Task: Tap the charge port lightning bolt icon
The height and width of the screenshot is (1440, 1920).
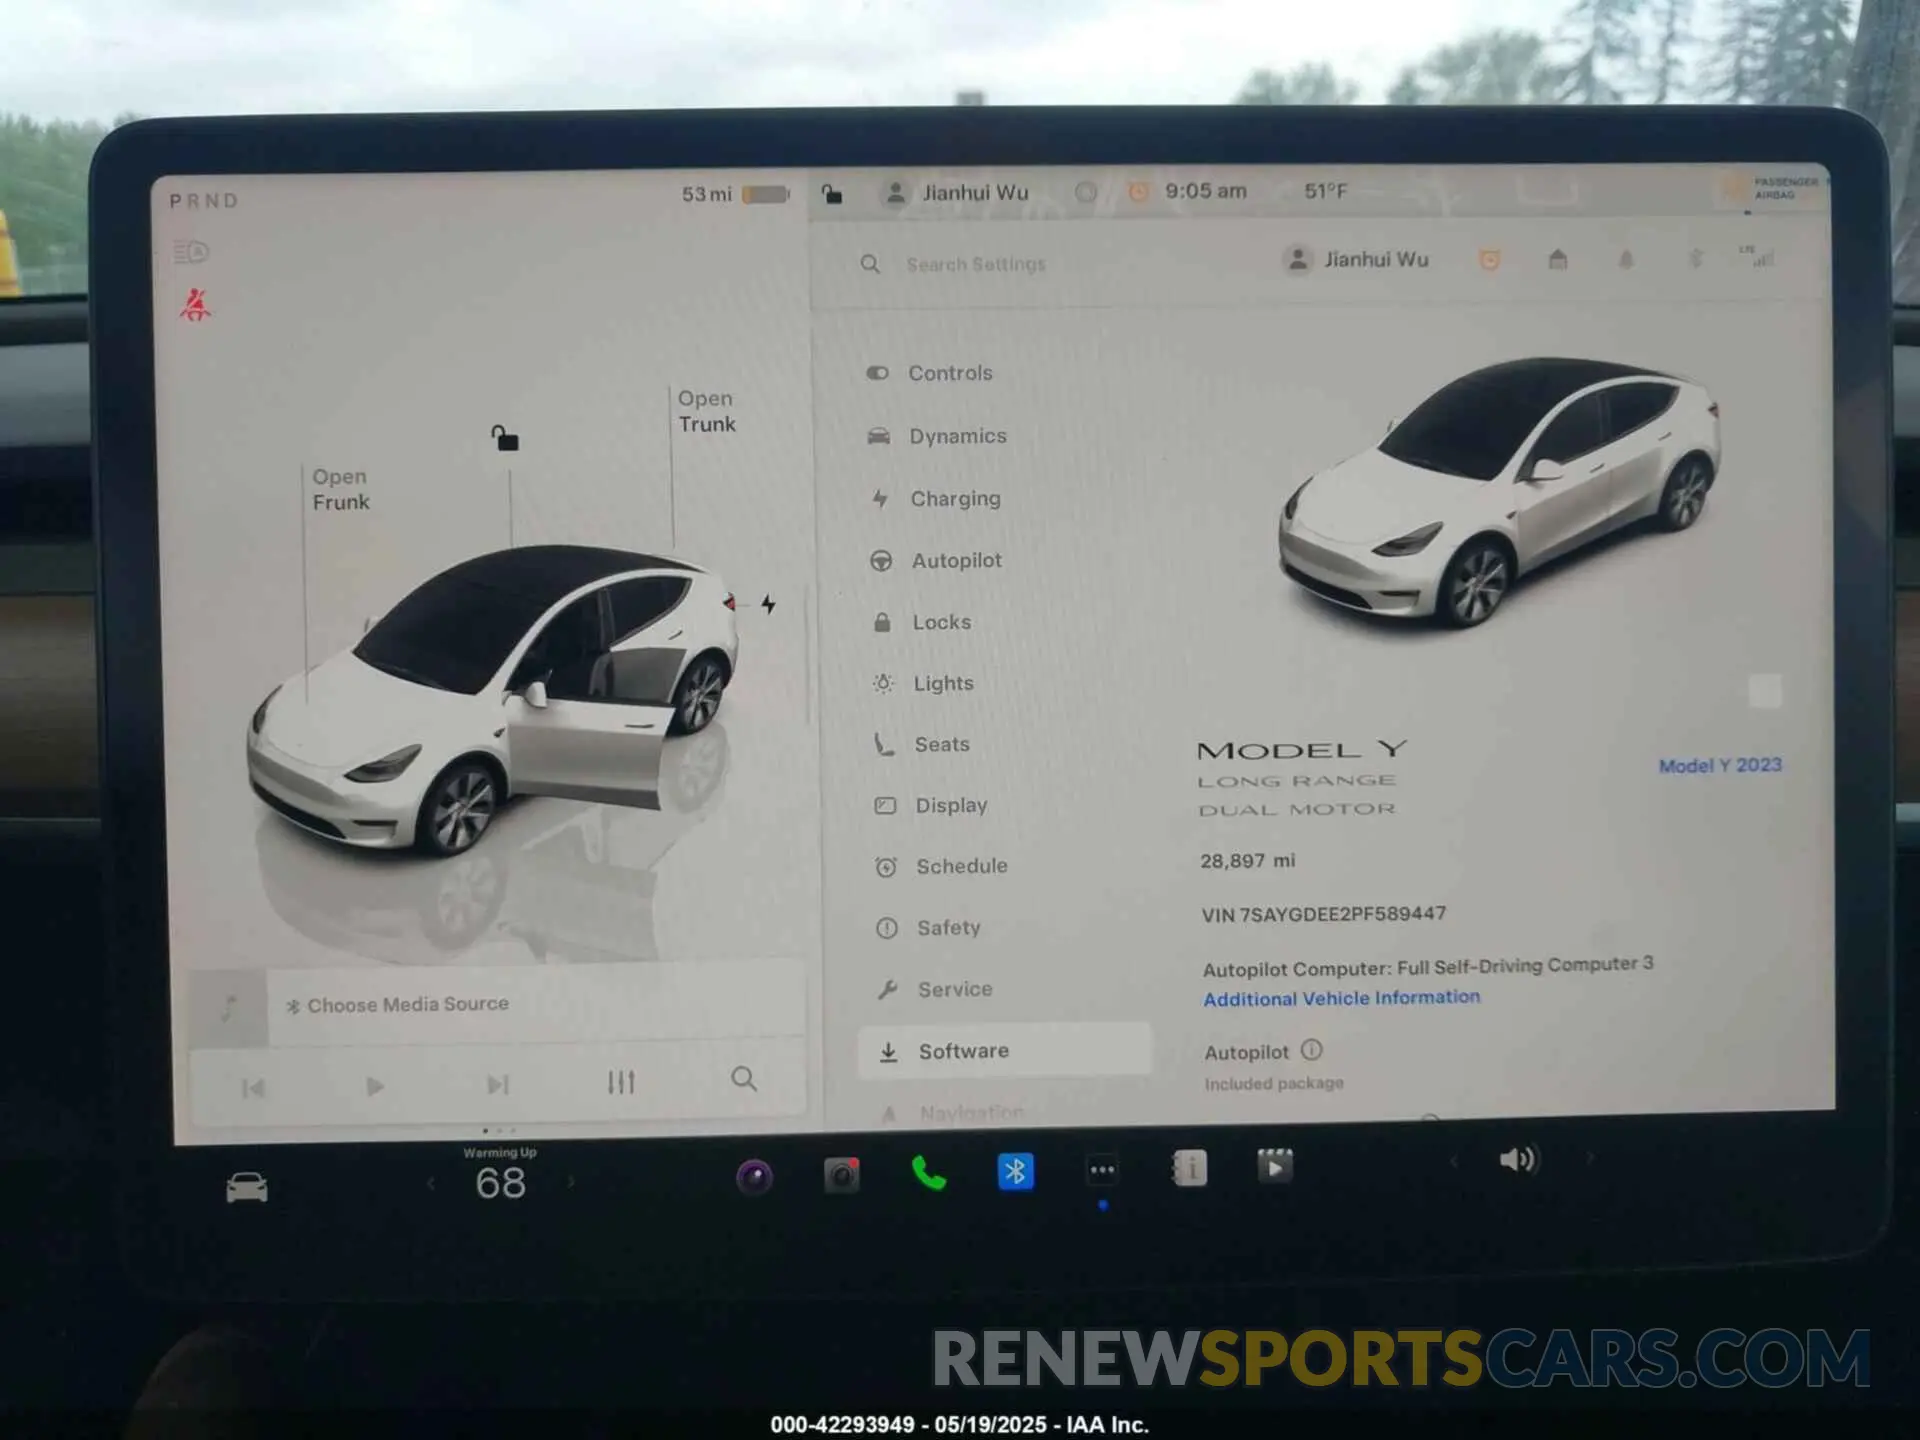Action: (x=768, y=603)
